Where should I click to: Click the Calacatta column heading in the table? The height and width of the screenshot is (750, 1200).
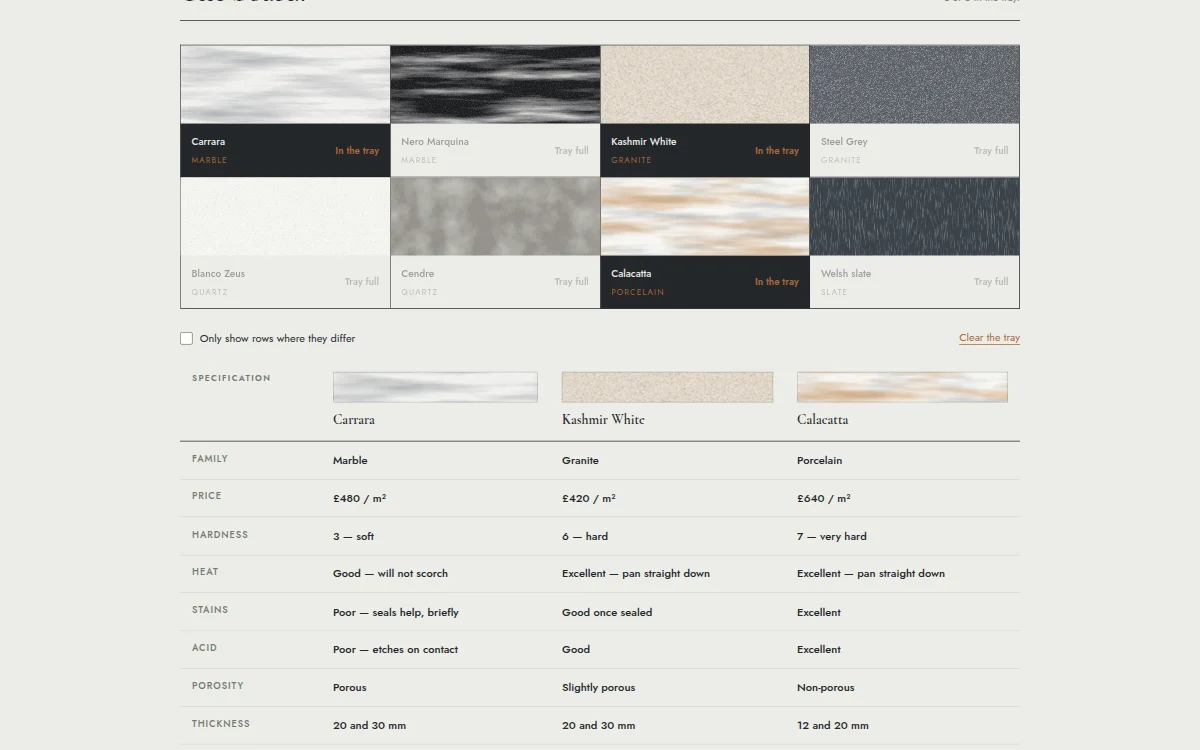point(822,420)
